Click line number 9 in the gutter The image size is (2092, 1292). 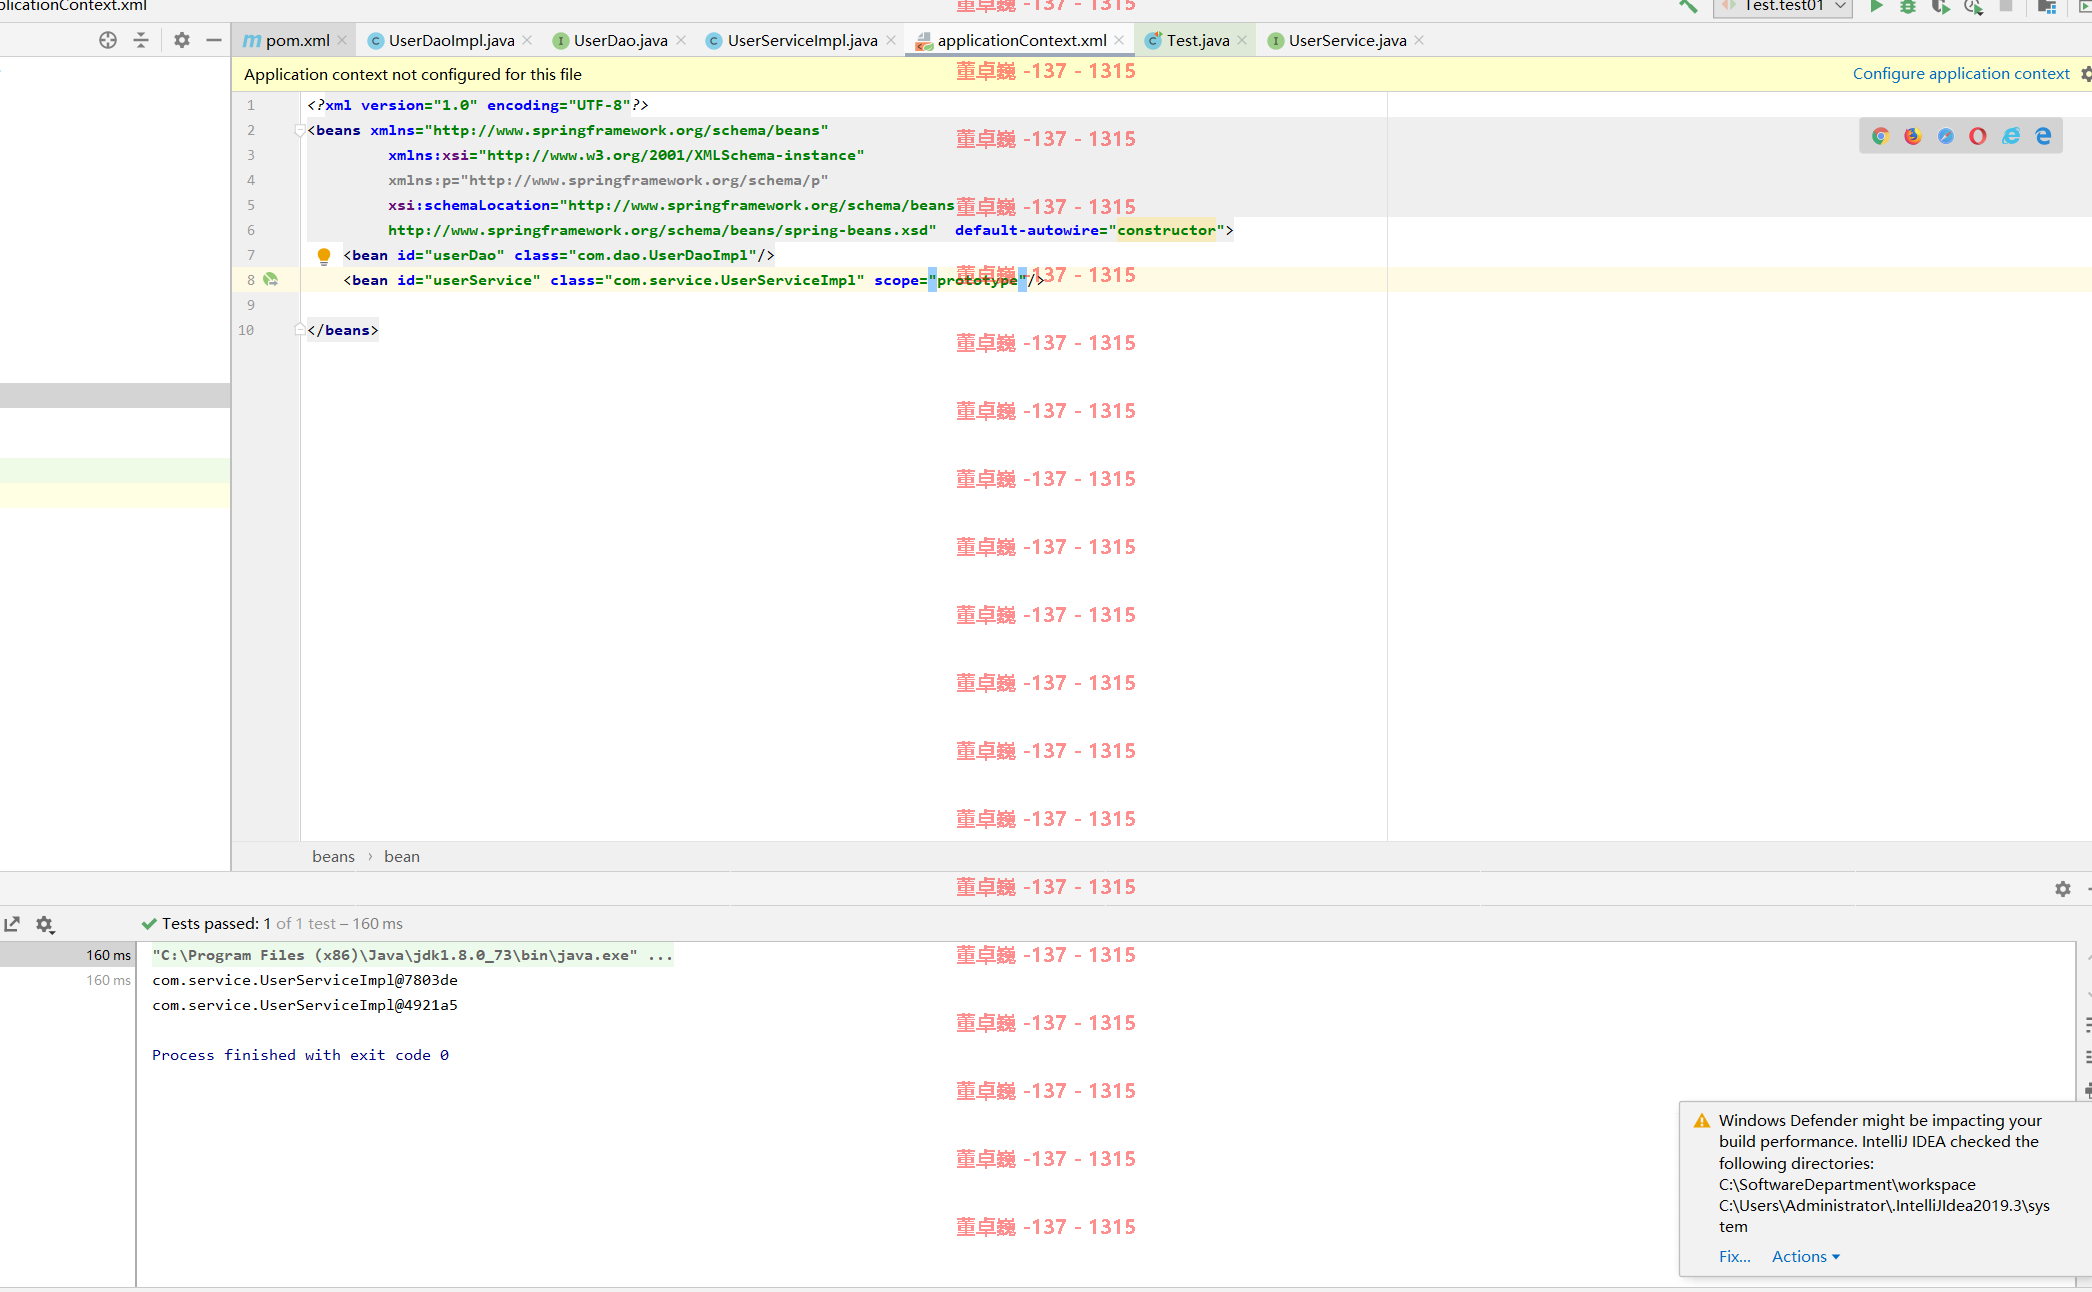coord(251,305)
